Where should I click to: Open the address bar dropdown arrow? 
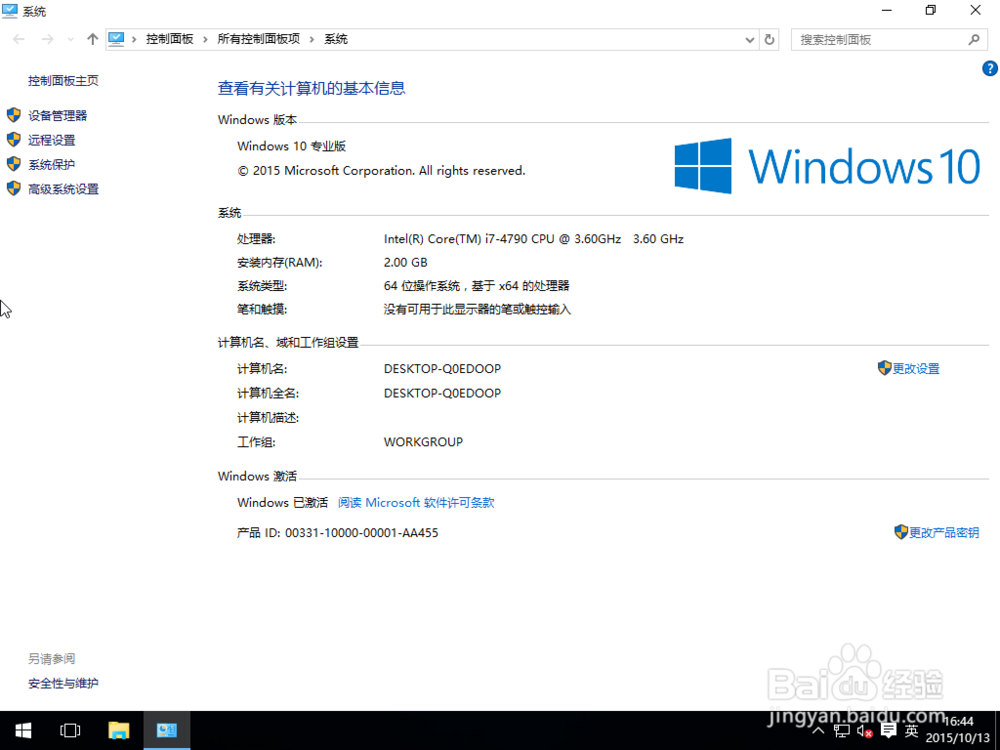point(748,39)
